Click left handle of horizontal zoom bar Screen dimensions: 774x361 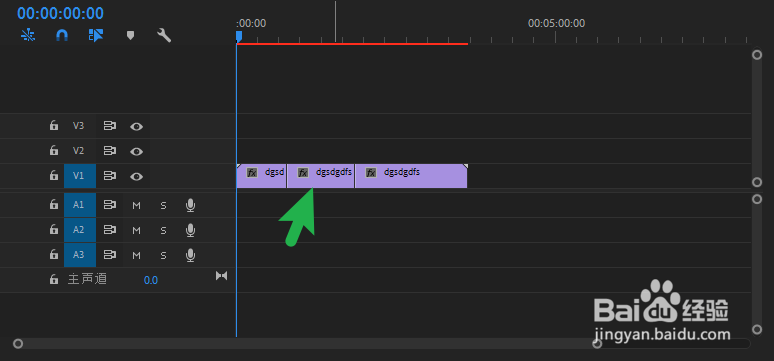(18, 343)
